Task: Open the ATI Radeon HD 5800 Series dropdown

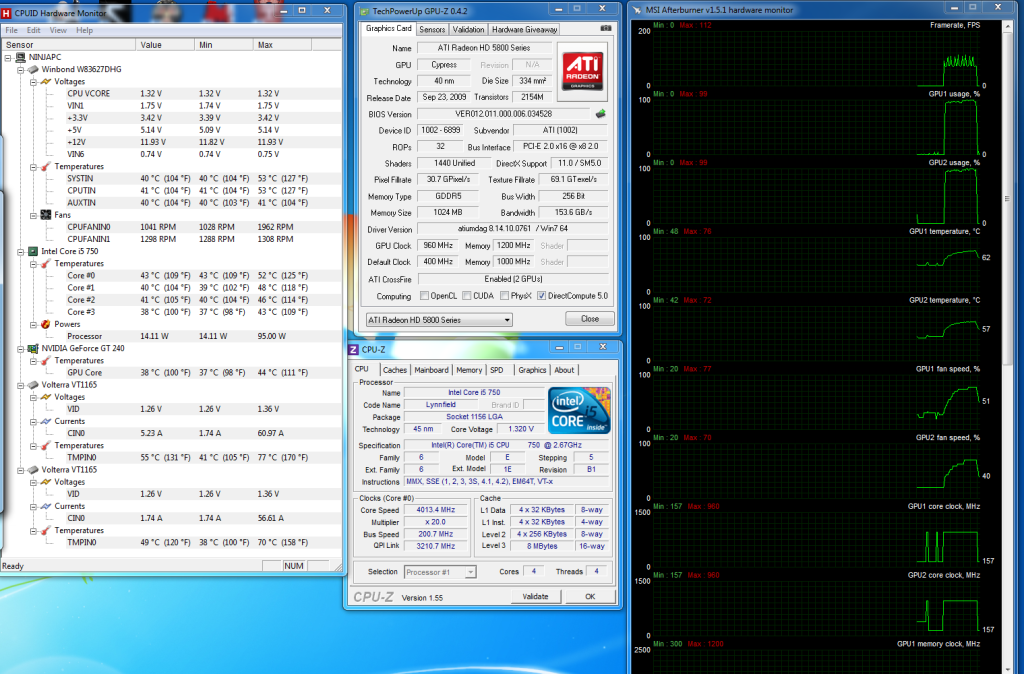Action: click(439, 320)
